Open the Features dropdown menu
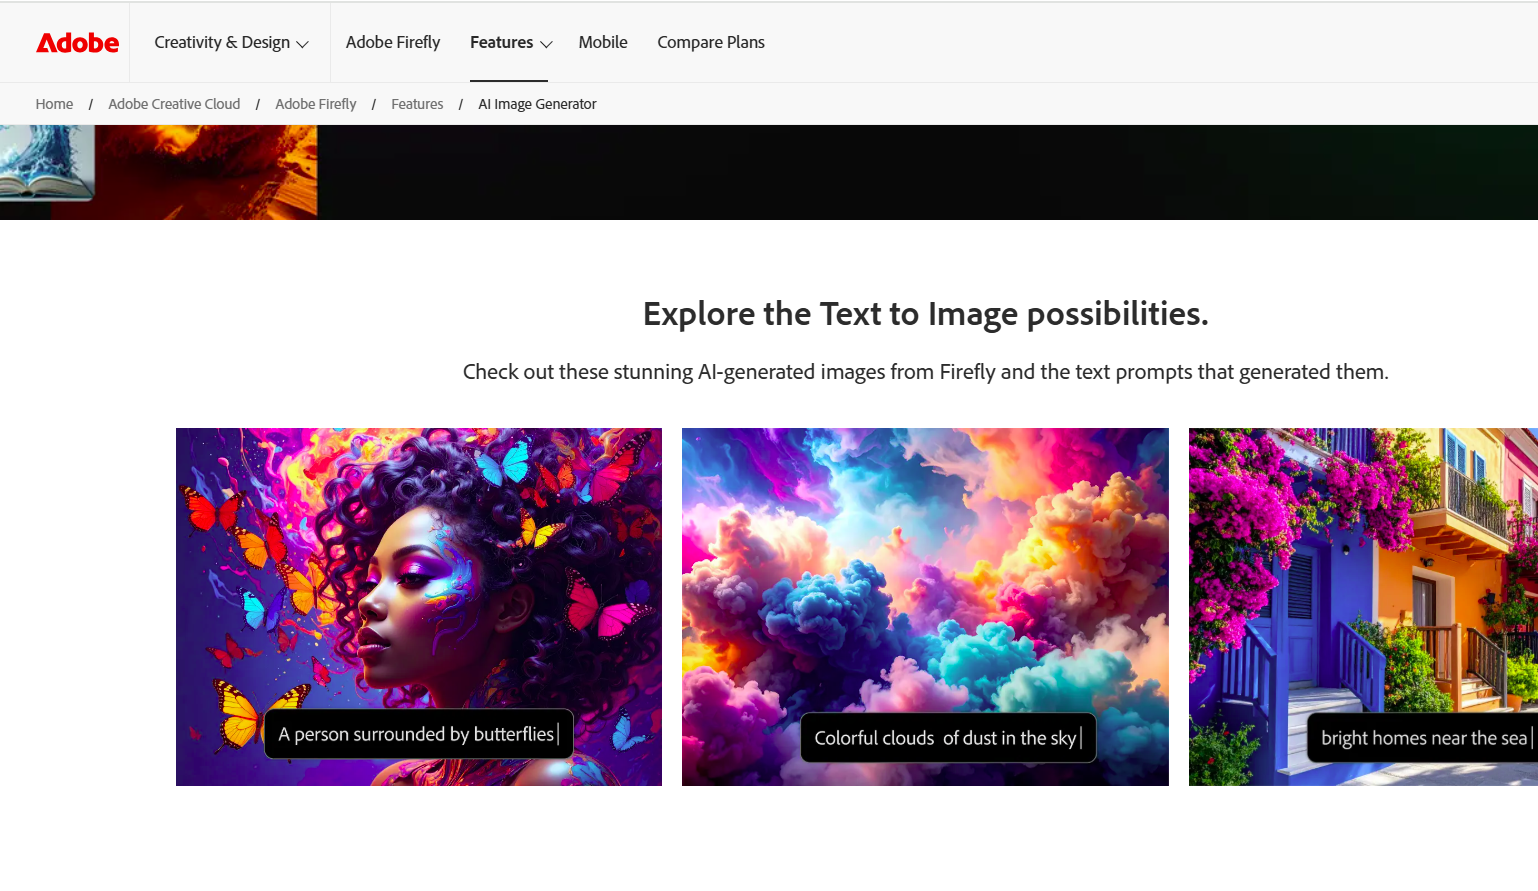Viewport: 1538px width, 891px height. (x=502, y=43)
